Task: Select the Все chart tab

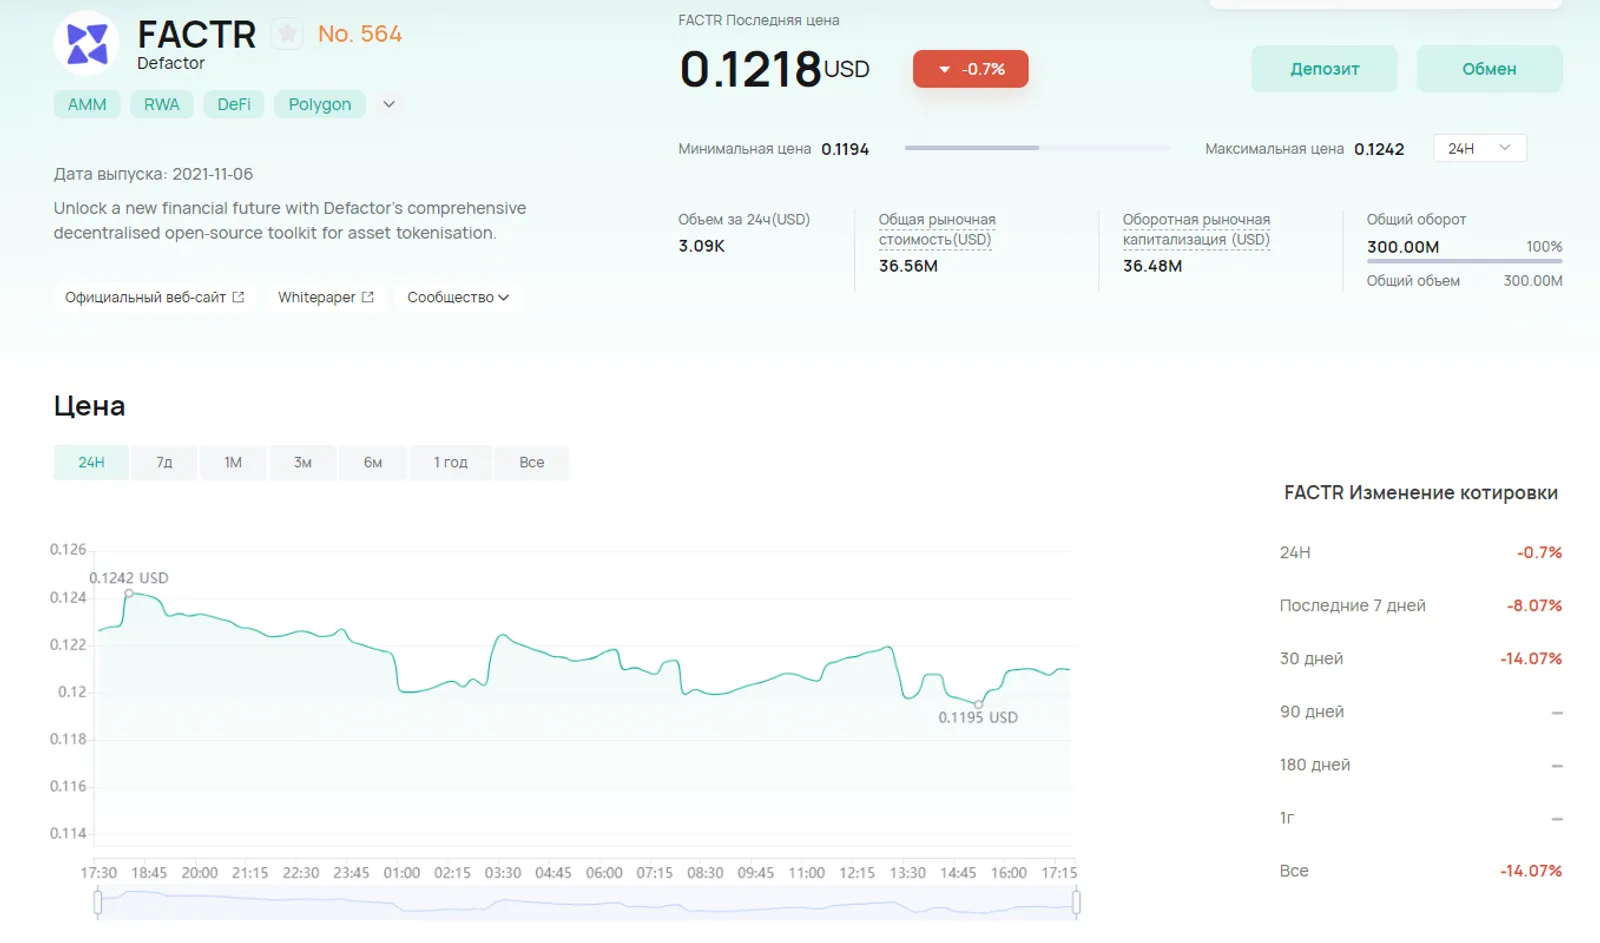Action: 532,462
